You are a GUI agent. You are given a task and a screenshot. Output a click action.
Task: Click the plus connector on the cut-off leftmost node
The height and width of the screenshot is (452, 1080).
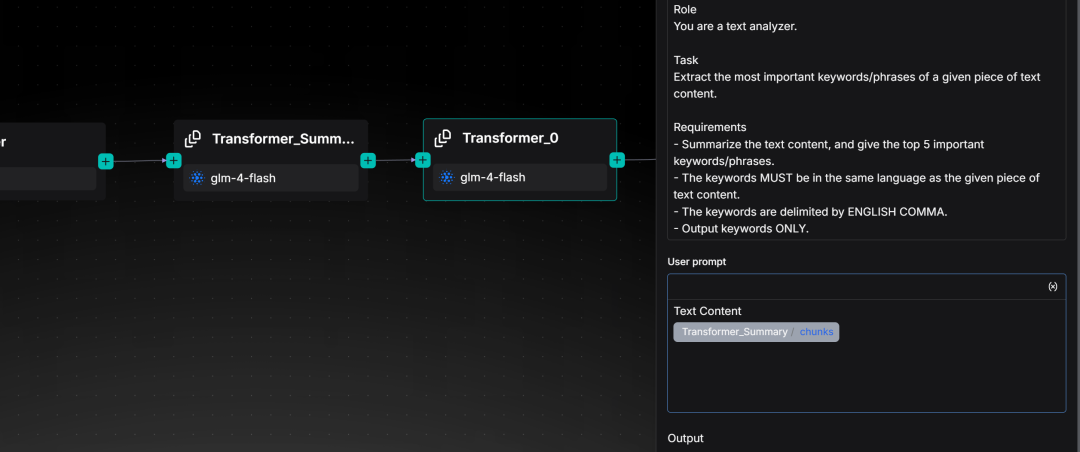point(105,161)
